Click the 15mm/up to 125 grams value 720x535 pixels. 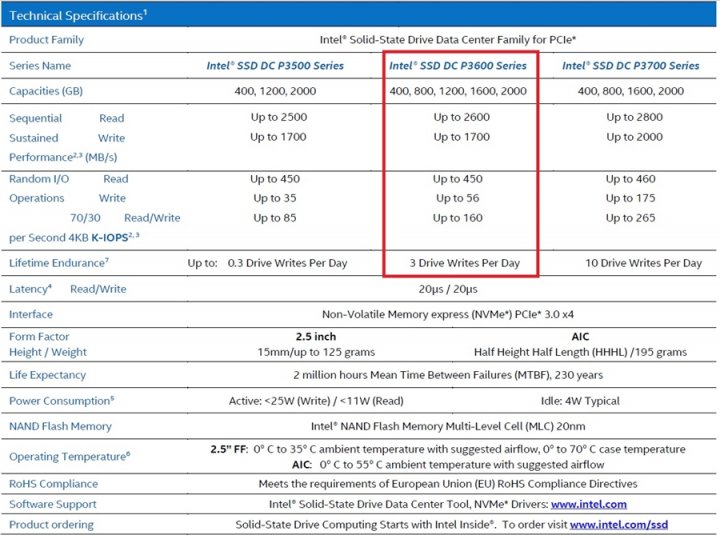coord(316,352)
